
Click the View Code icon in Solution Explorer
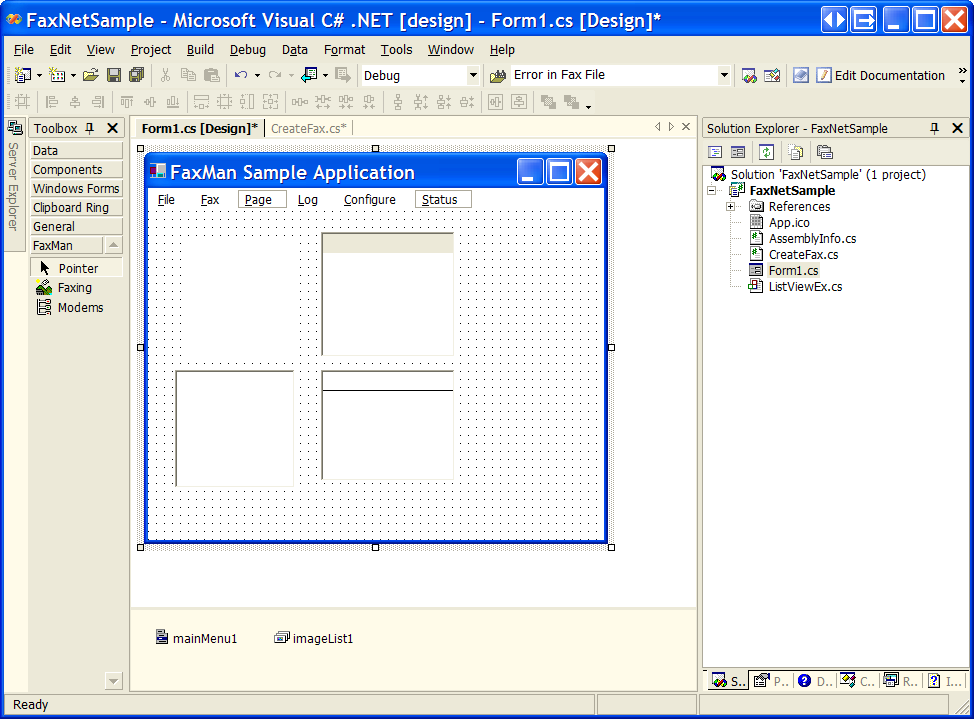click(x=715, y=152)
